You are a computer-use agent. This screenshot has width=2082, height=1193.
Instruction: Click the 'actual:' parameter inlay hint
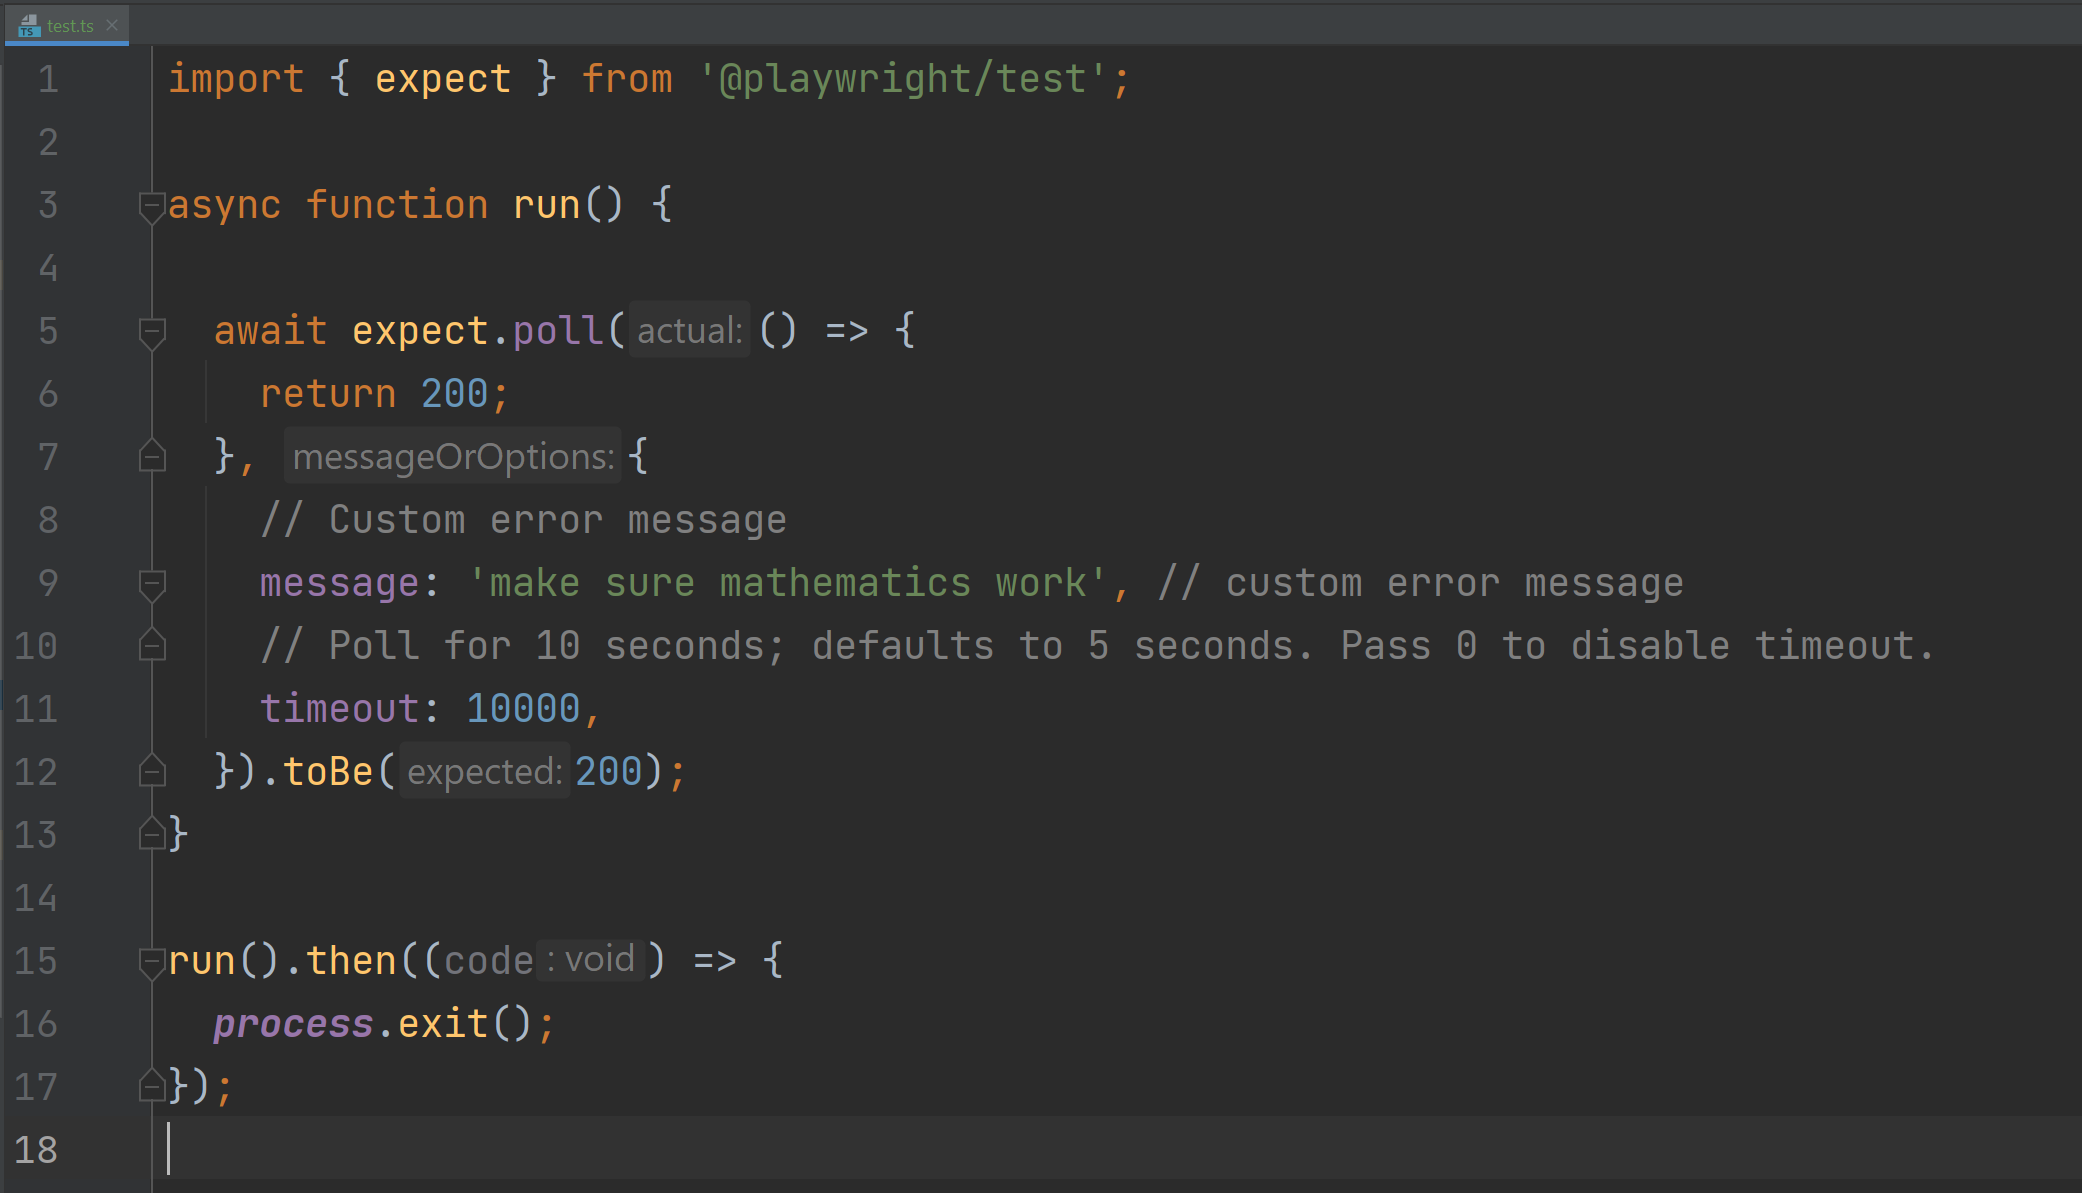pyautogui.click(x=689, y=331)
